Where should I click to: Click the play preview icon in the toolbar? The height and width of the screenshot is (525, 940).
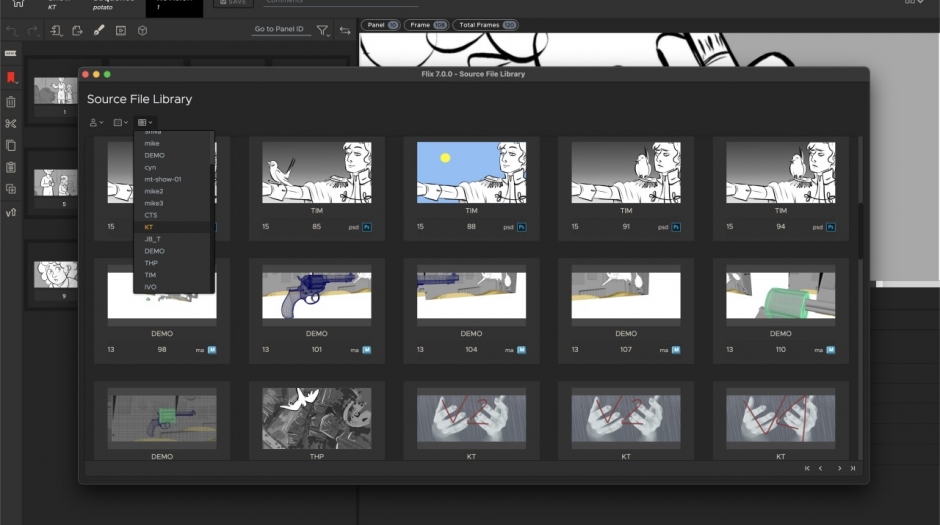(120, 31)
